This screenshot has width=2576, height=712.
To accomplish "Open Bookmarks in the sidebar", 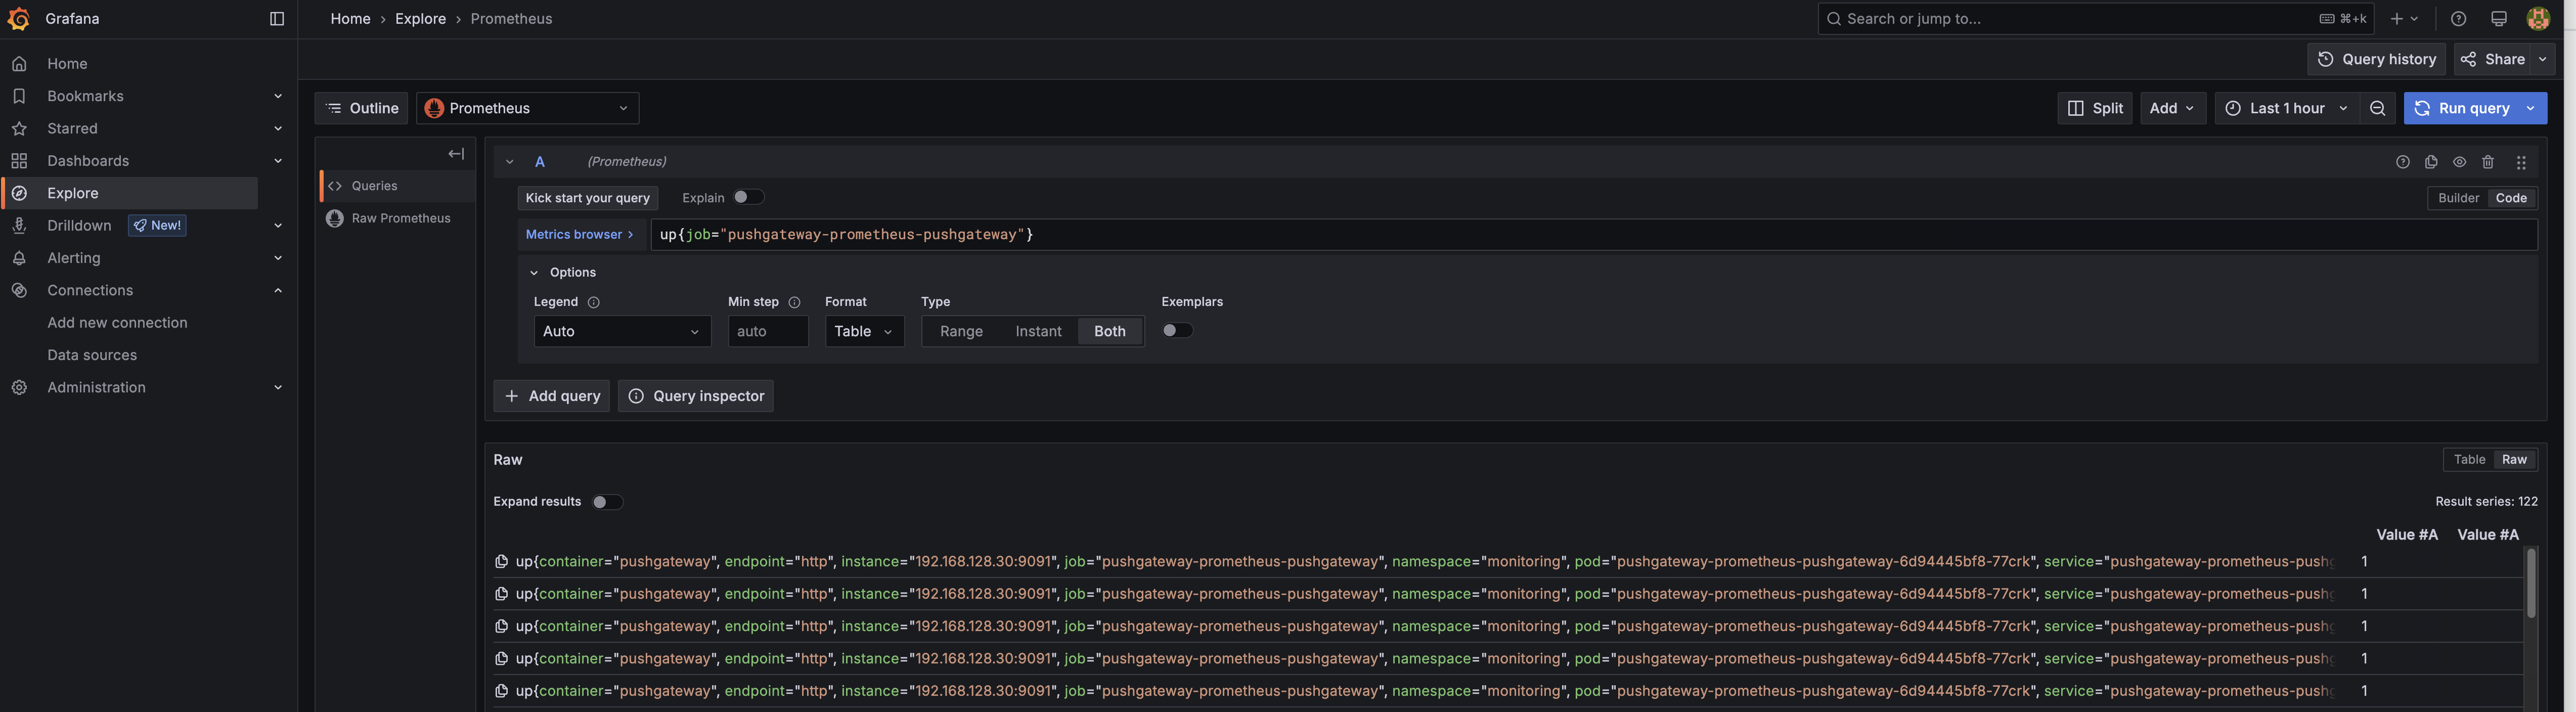I will pos(85,96).
